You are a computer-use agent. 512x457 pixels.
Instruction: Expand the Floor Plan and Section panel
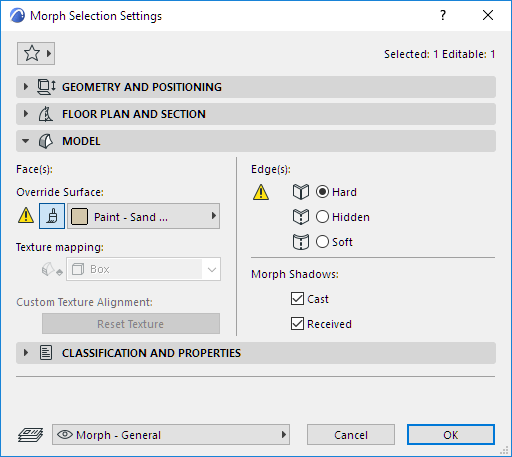pos(256,114)
